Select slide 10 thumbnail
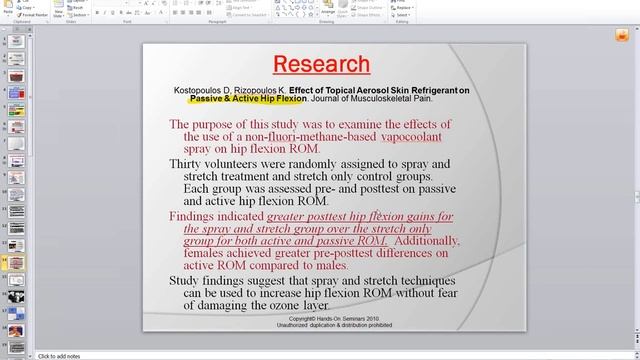This screenshot has height=360, width=640. [x=16, y=195]
